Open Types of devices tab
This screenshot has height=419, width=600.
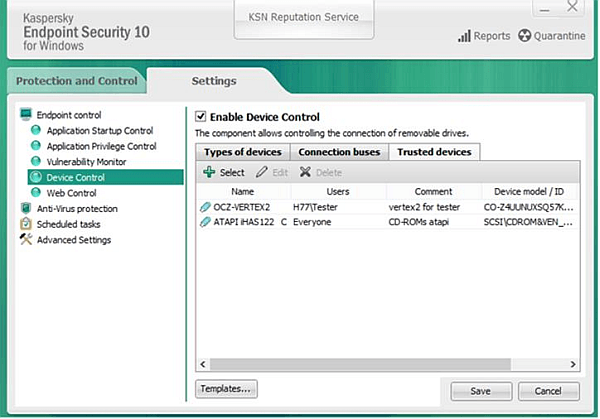pos(243,152)
